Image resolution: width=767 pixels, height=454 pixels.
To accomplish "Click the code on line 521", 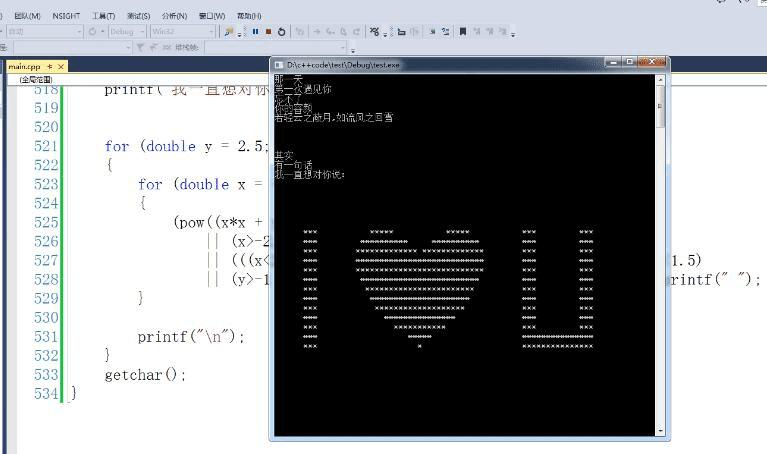I will coord(186,146).
